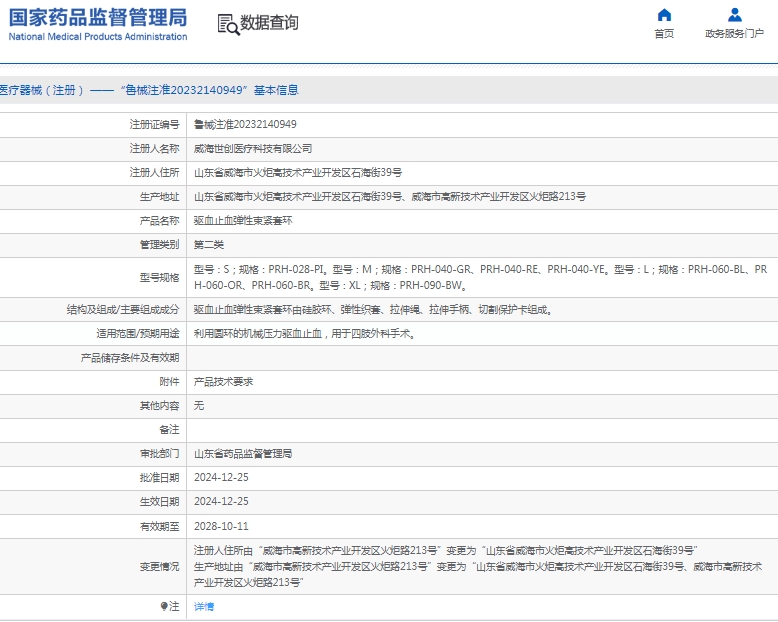Screen dimensions: 778x622
Task: Select the expiry date 2028-10-11
Action: point(221,526)
